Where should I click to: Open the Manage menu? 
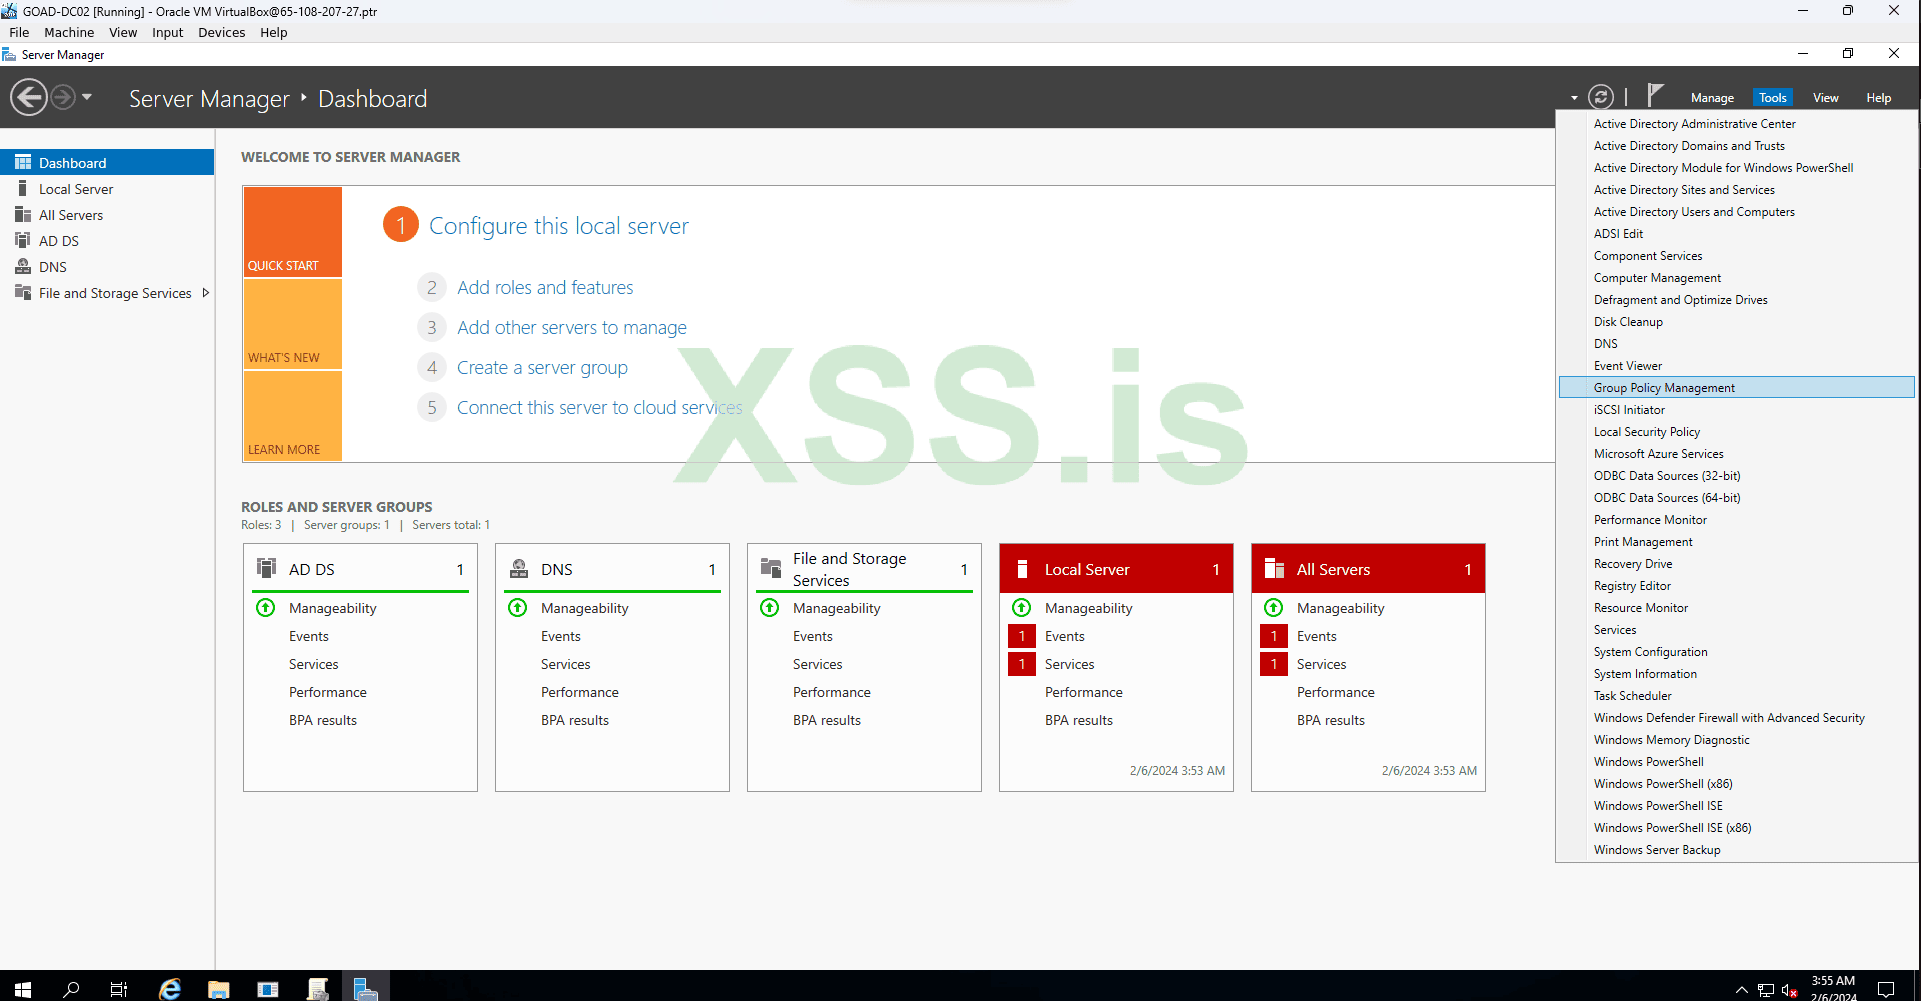[1712, 98]
